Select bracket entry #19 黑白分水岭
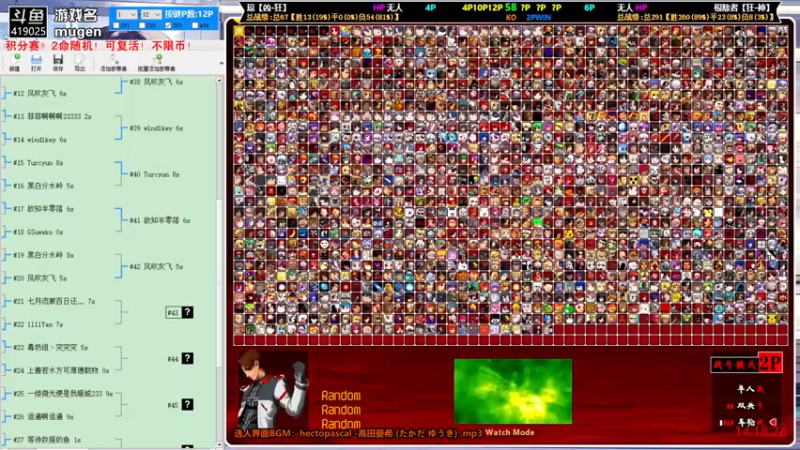This screenshot has height=450, width=800. coord(43,255)
